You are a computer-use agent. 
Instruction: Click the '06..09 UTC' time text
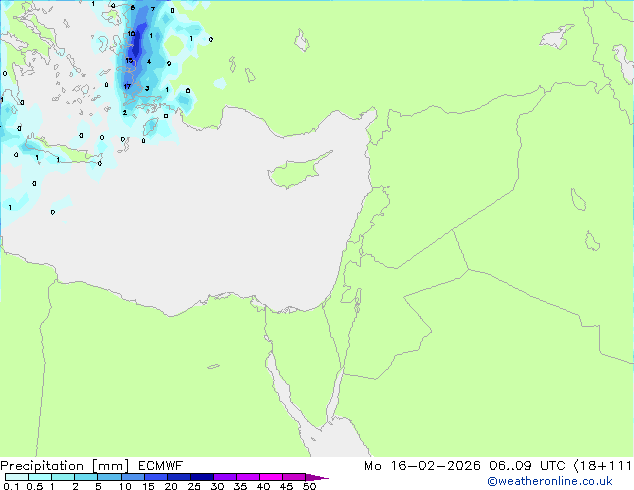(x=527, y=466)
